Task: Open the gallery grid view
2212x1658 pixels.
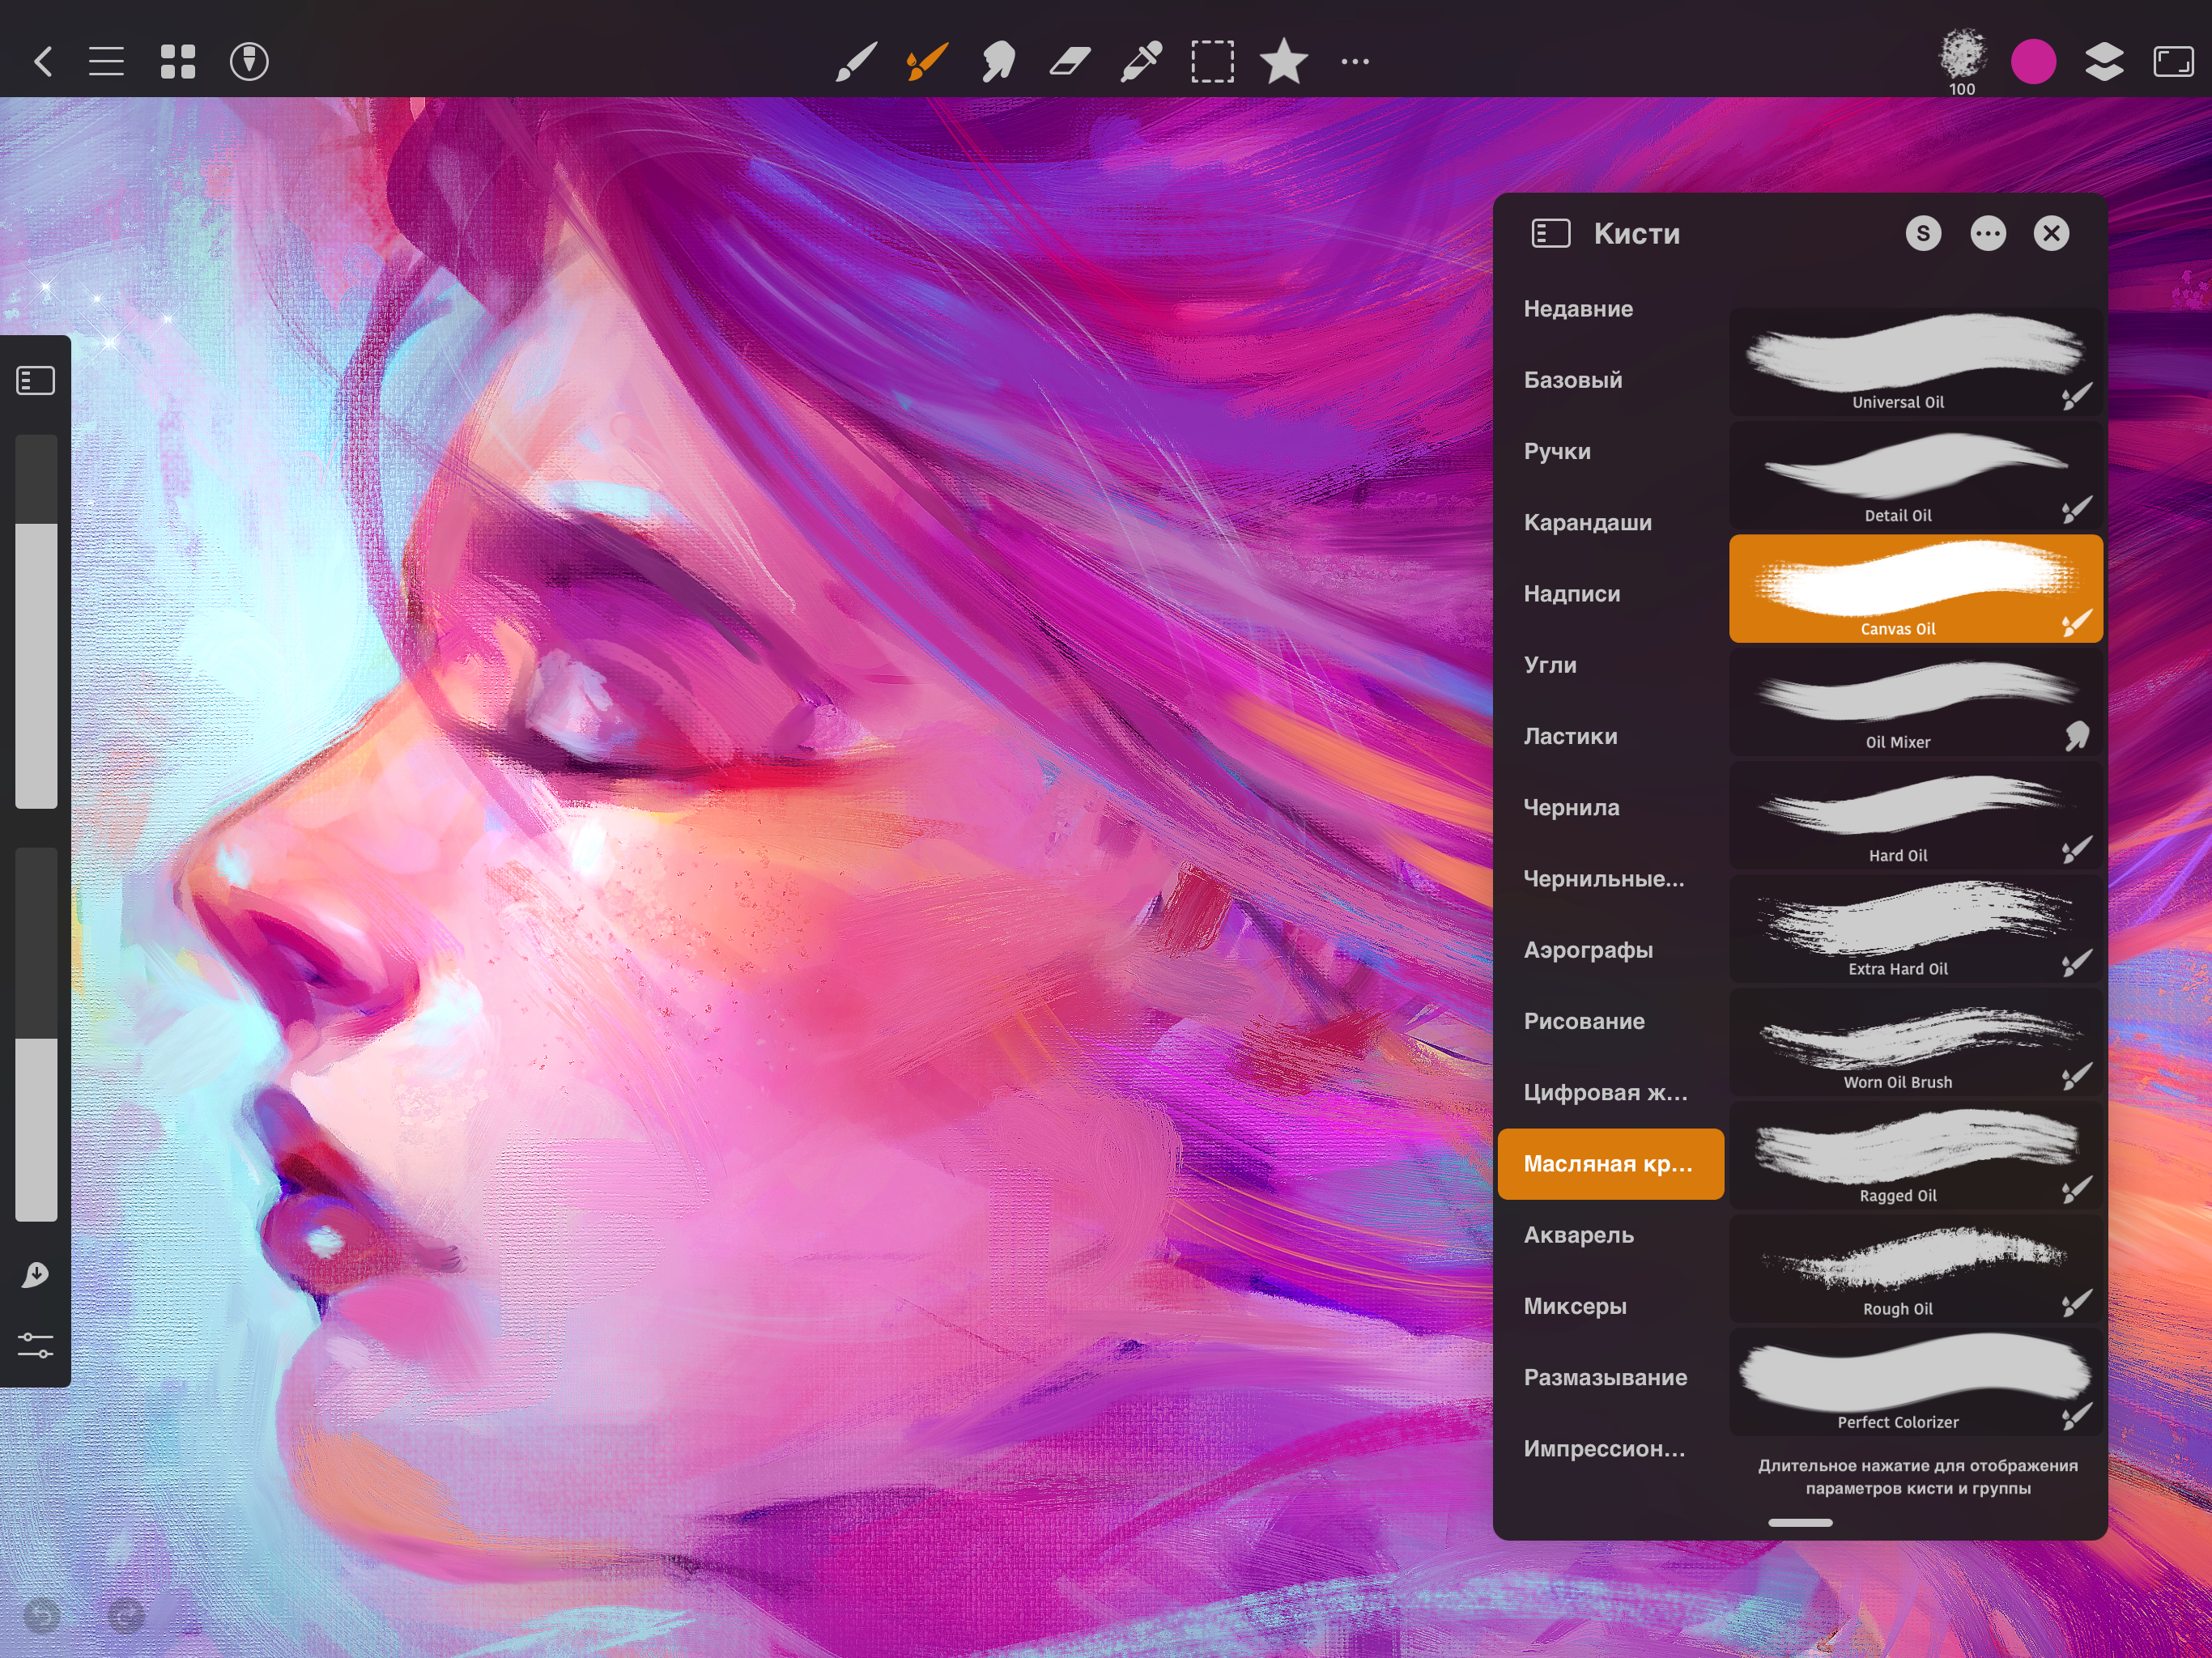Action: pos(178,62)
